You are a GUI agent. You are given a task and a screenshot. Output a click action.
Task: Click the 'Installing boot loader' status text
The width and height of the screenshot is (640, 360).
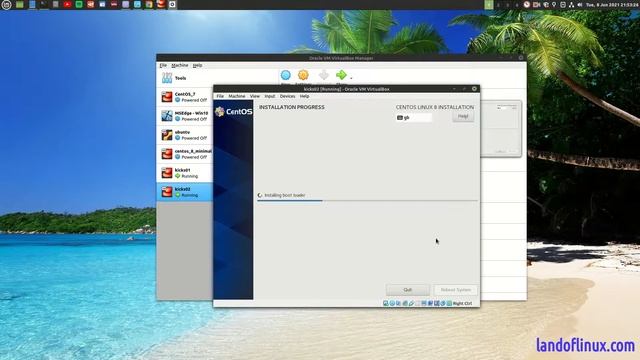[284, 196]
